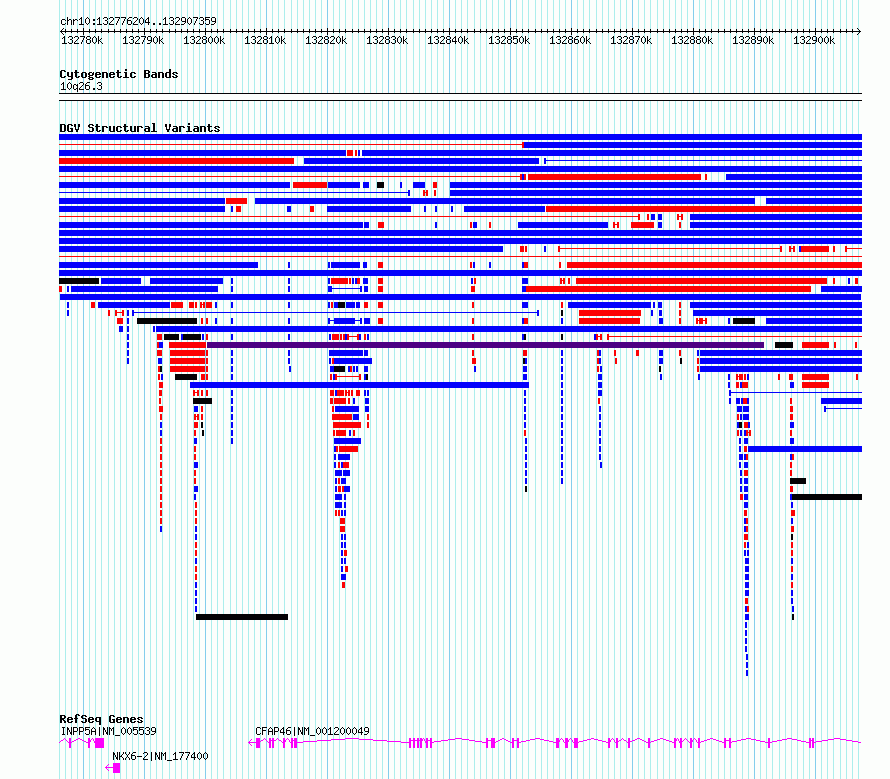Select the long black variant bar at the bottom
The width and height of the screenshot is (890, 779).
(x=242, y=617)
